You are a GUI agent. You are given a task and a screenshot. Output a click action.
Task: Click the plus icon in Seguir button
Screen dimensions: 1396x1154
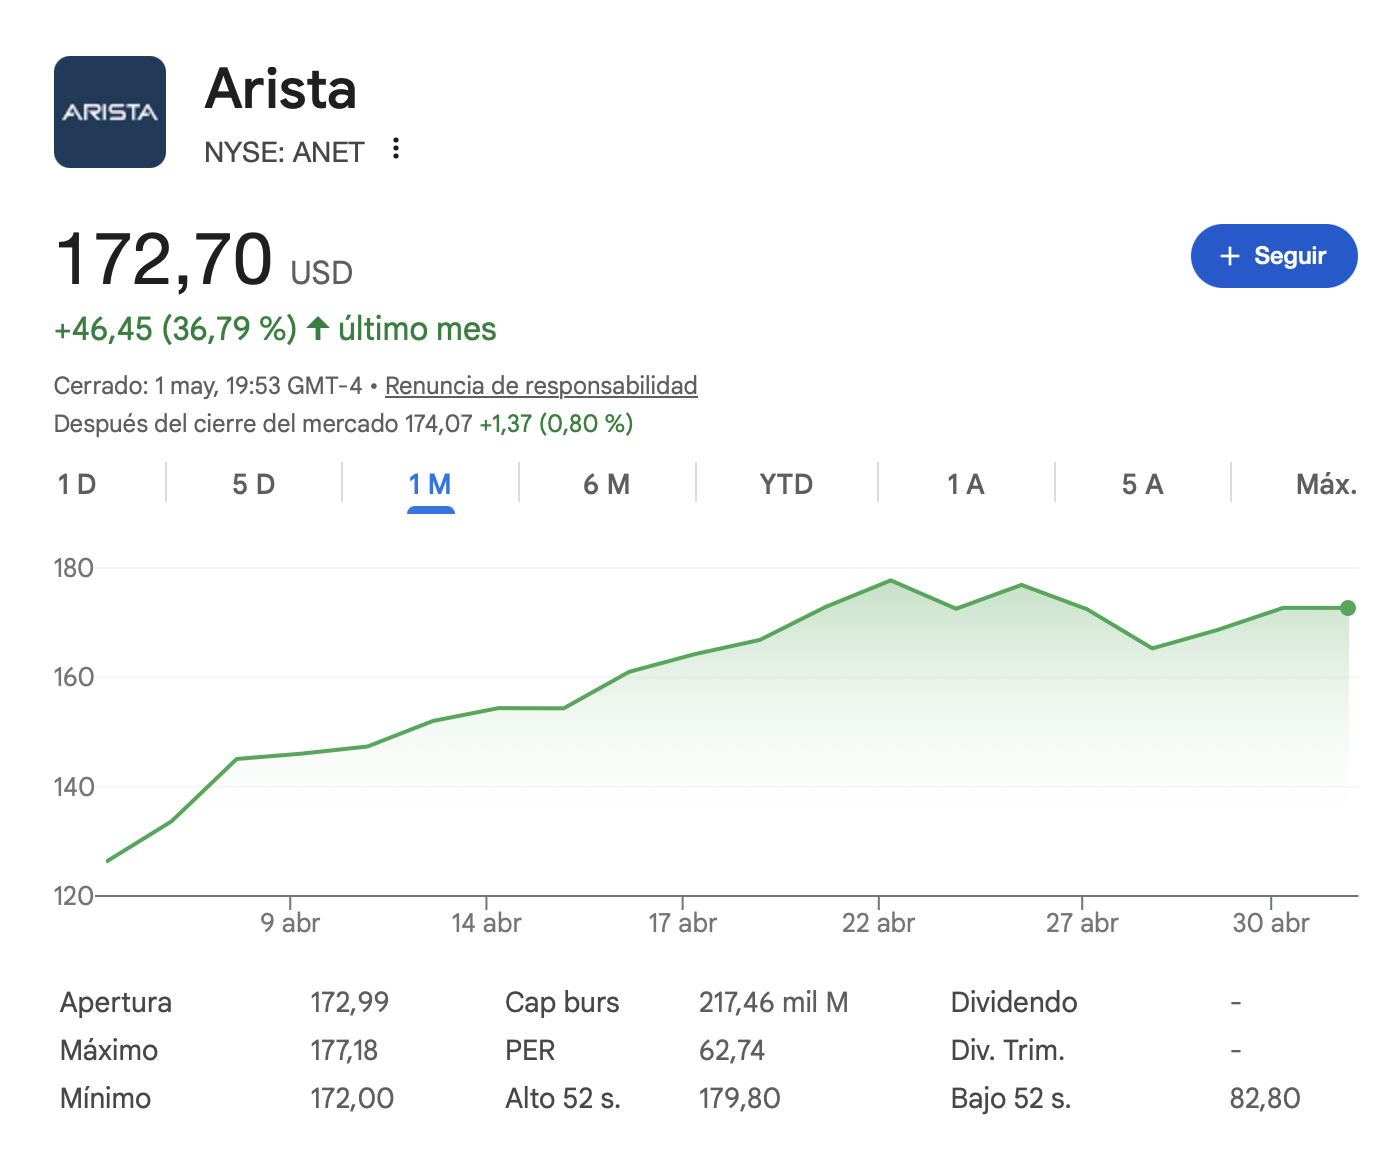[1230, 256]
